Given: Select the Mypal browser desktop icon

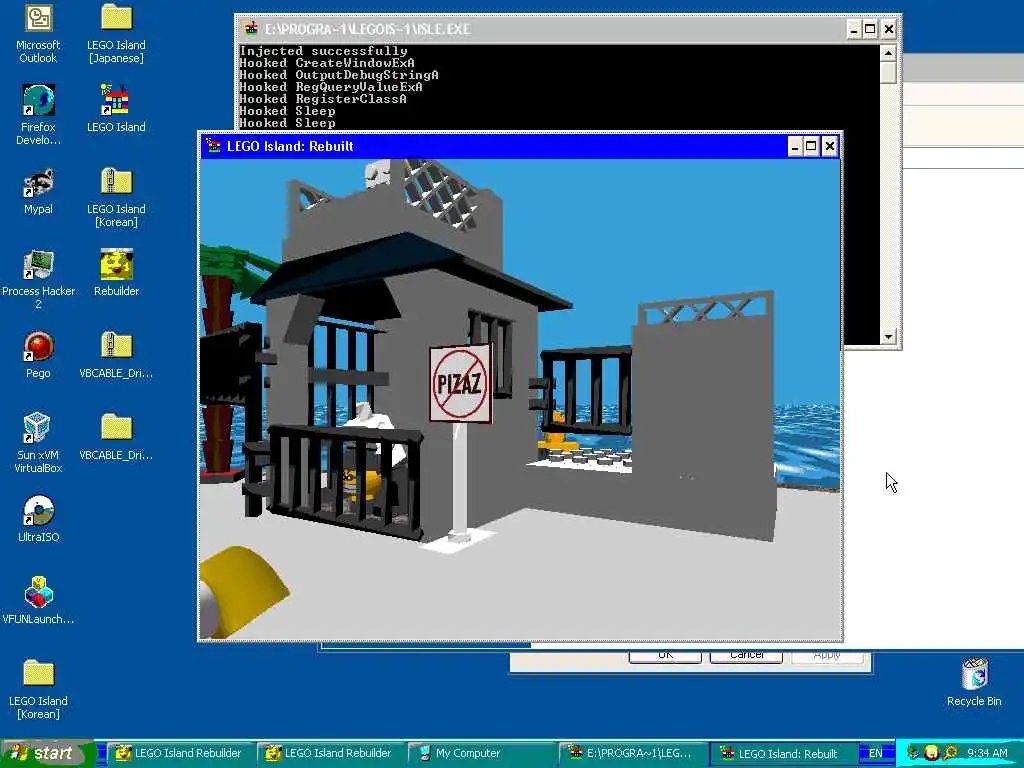Looking at the screenshot, I should [38, 191].
